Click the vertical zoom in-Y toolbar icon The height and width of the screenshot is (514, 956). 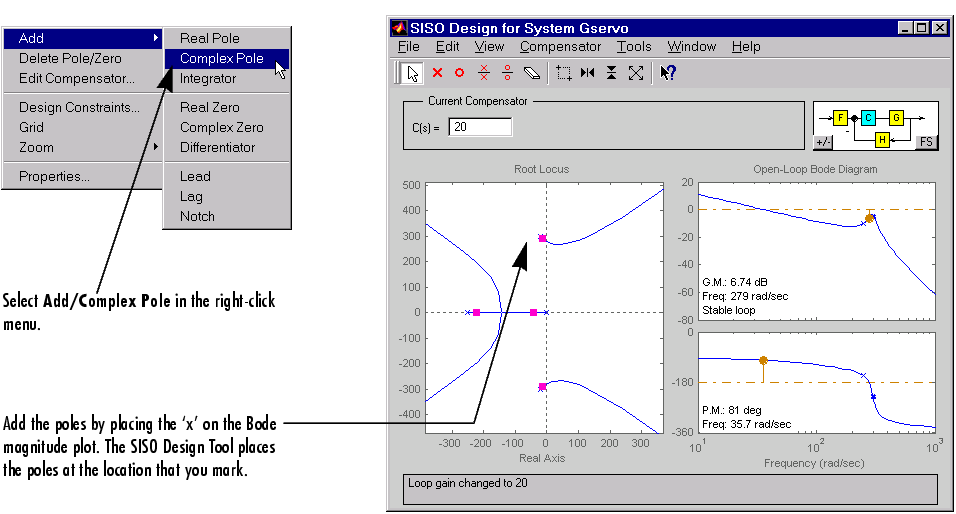[x=611, y=73]
